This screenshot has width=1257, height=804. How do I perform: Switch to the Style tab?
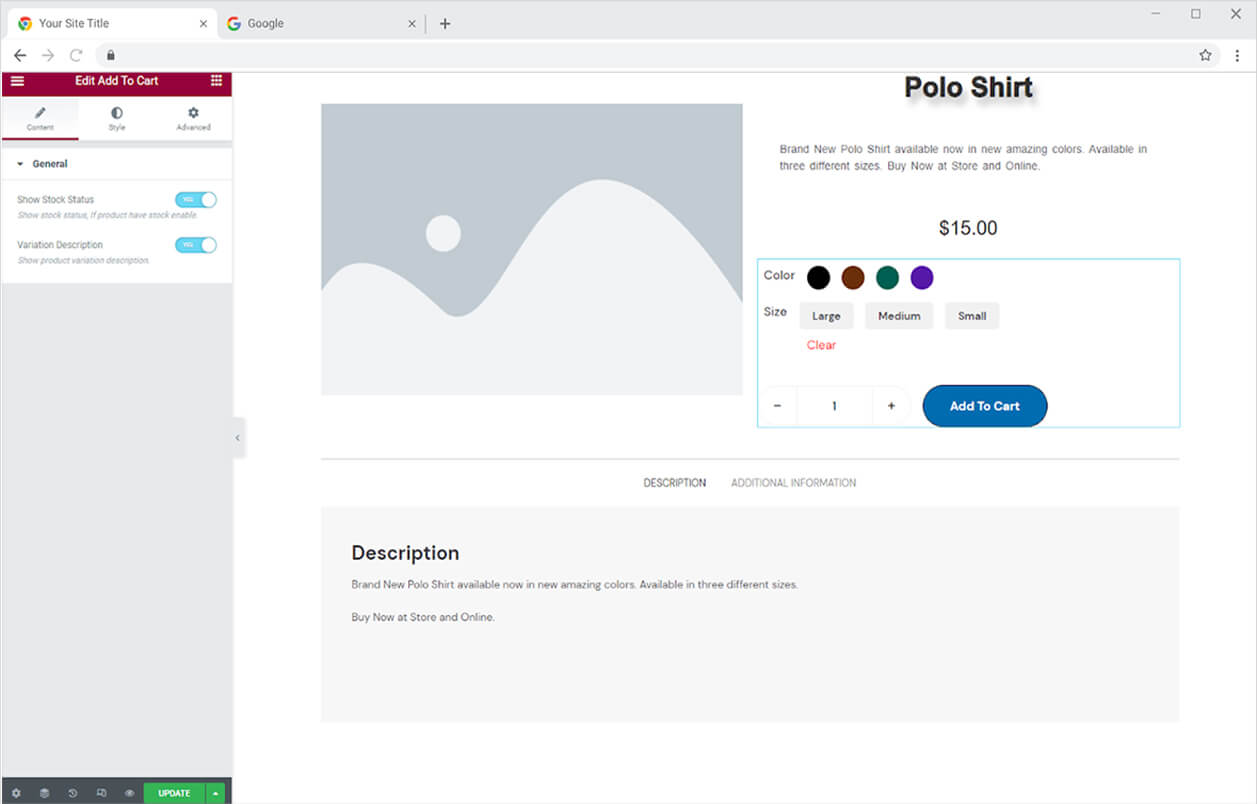[x=117, y=119]
